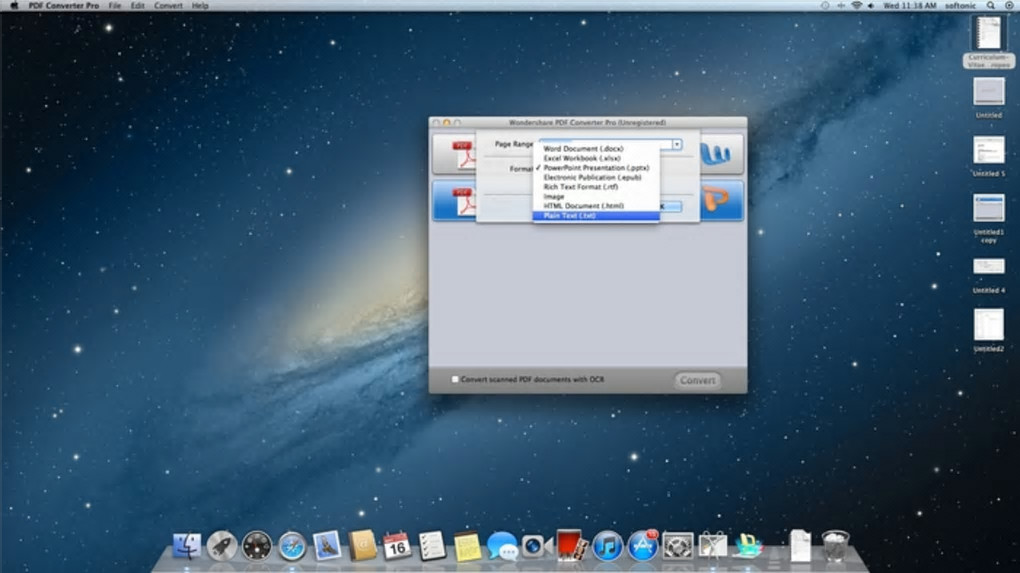This screenshot has width=1020, height=573.
Task: Open Mail eagle stamp icon in Dock
Action: [x=327, y=546]
